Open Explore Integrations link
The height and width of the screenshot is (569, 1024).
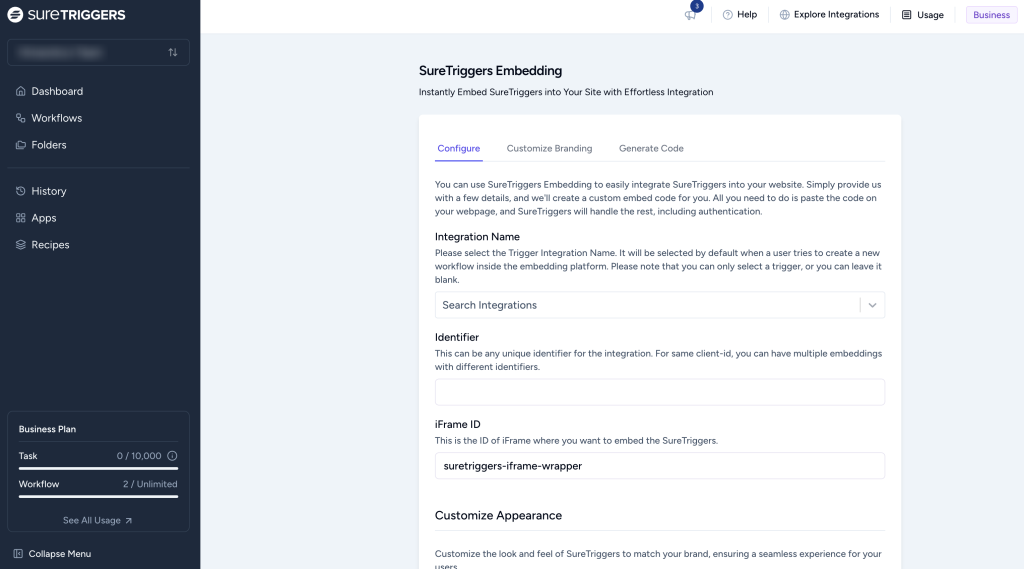(x=829, y=15)
